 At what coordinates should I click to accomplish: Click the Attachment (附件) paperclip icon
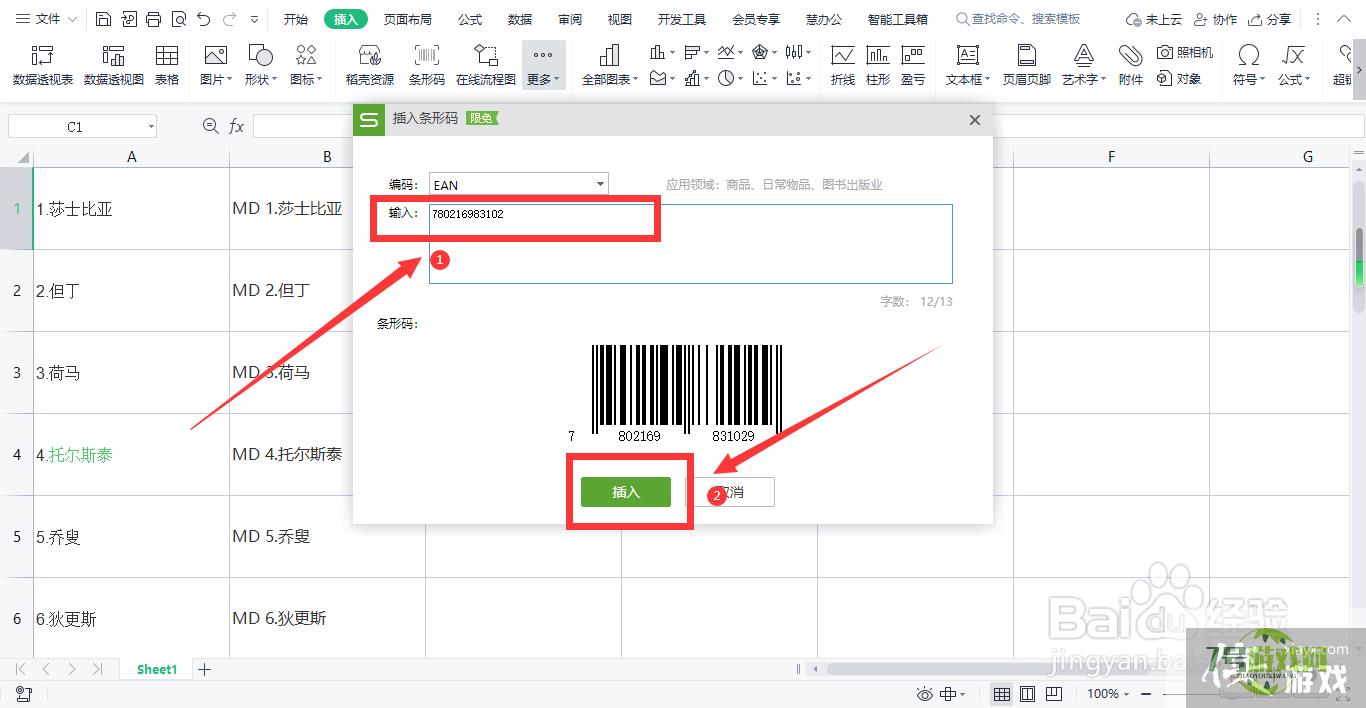(1131, 65)
